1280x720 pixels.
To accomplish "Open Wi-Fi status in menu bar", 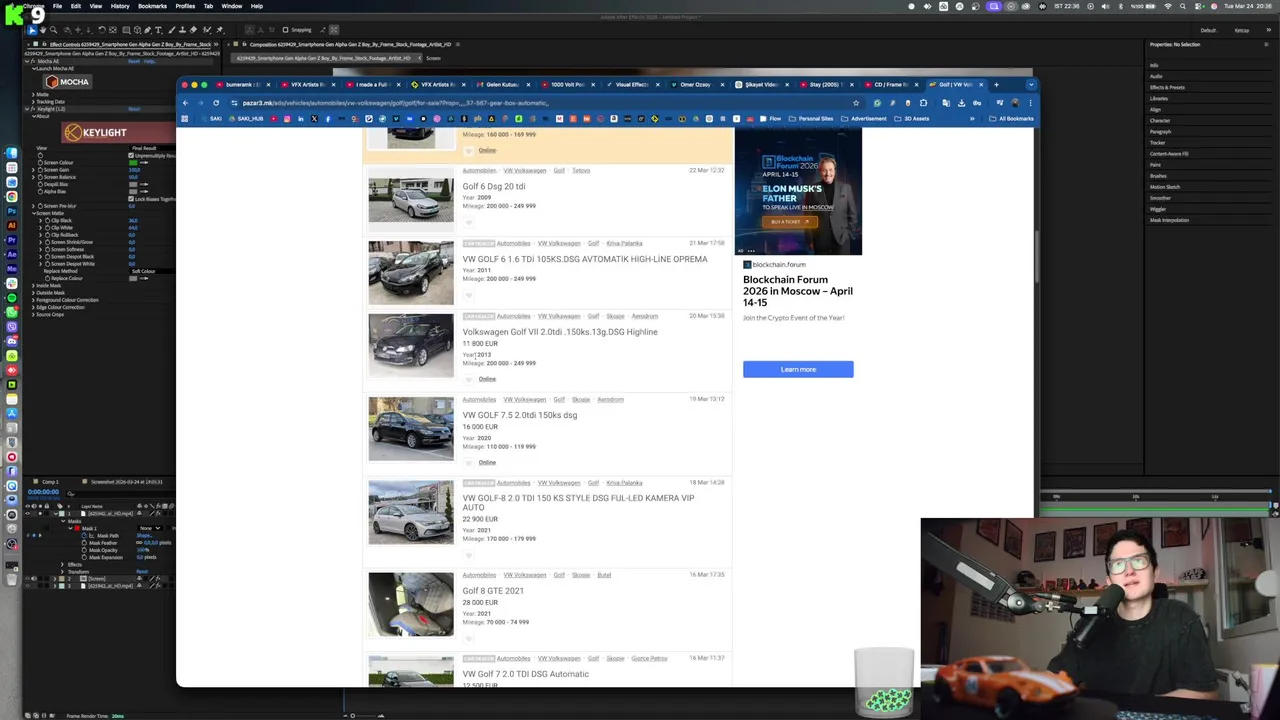I will (1168, 6).
